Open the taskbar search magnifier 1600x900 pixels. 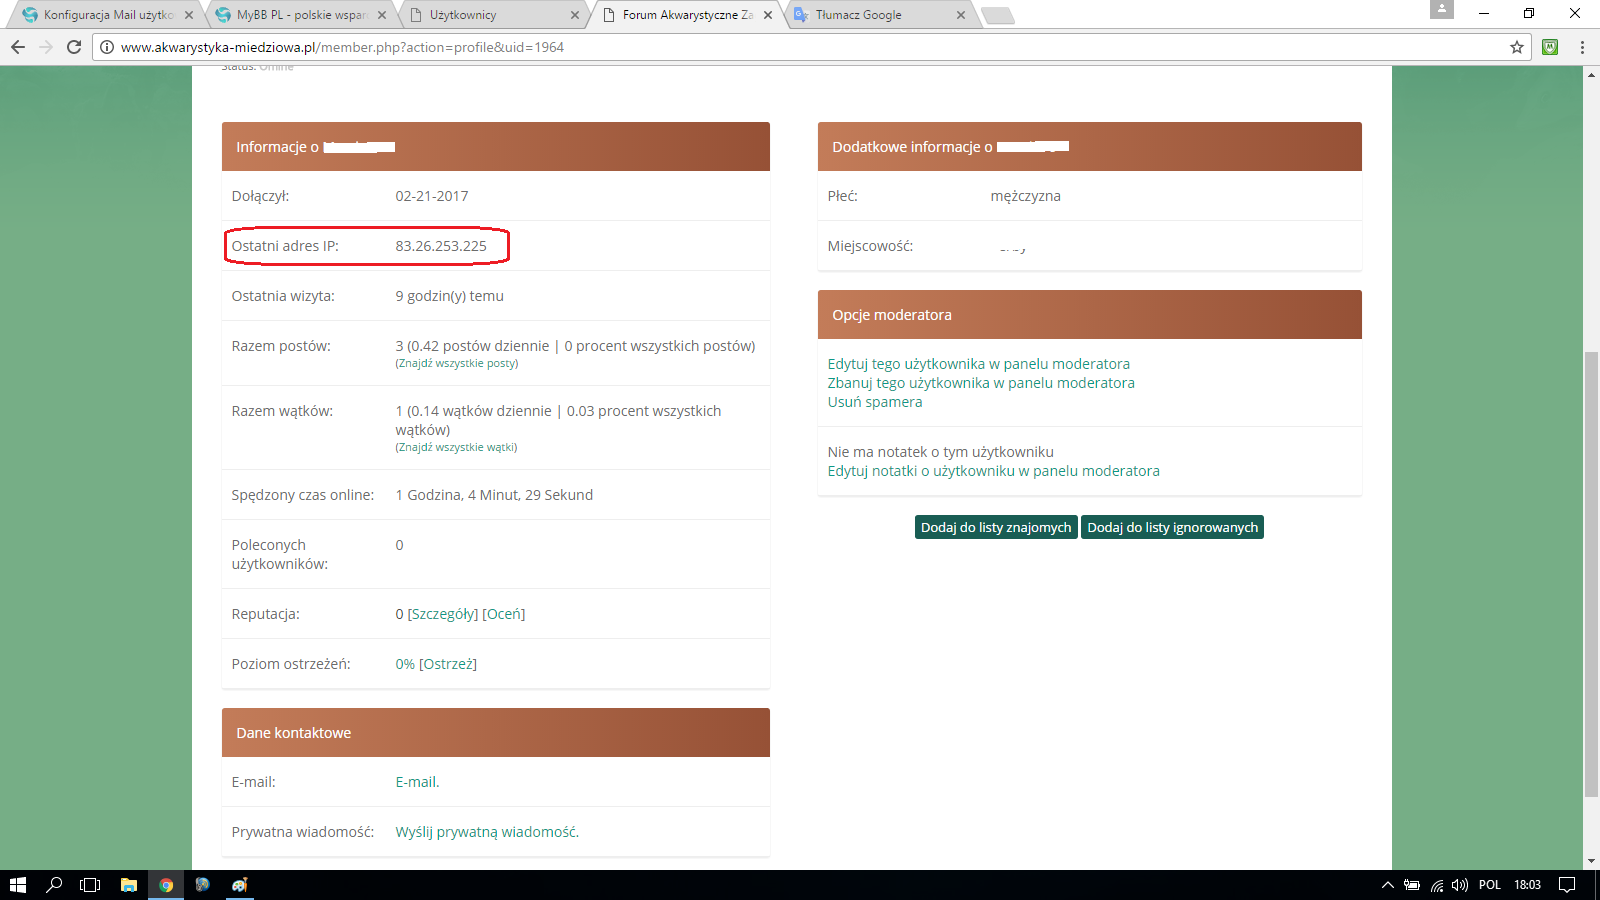click(54, 885)
